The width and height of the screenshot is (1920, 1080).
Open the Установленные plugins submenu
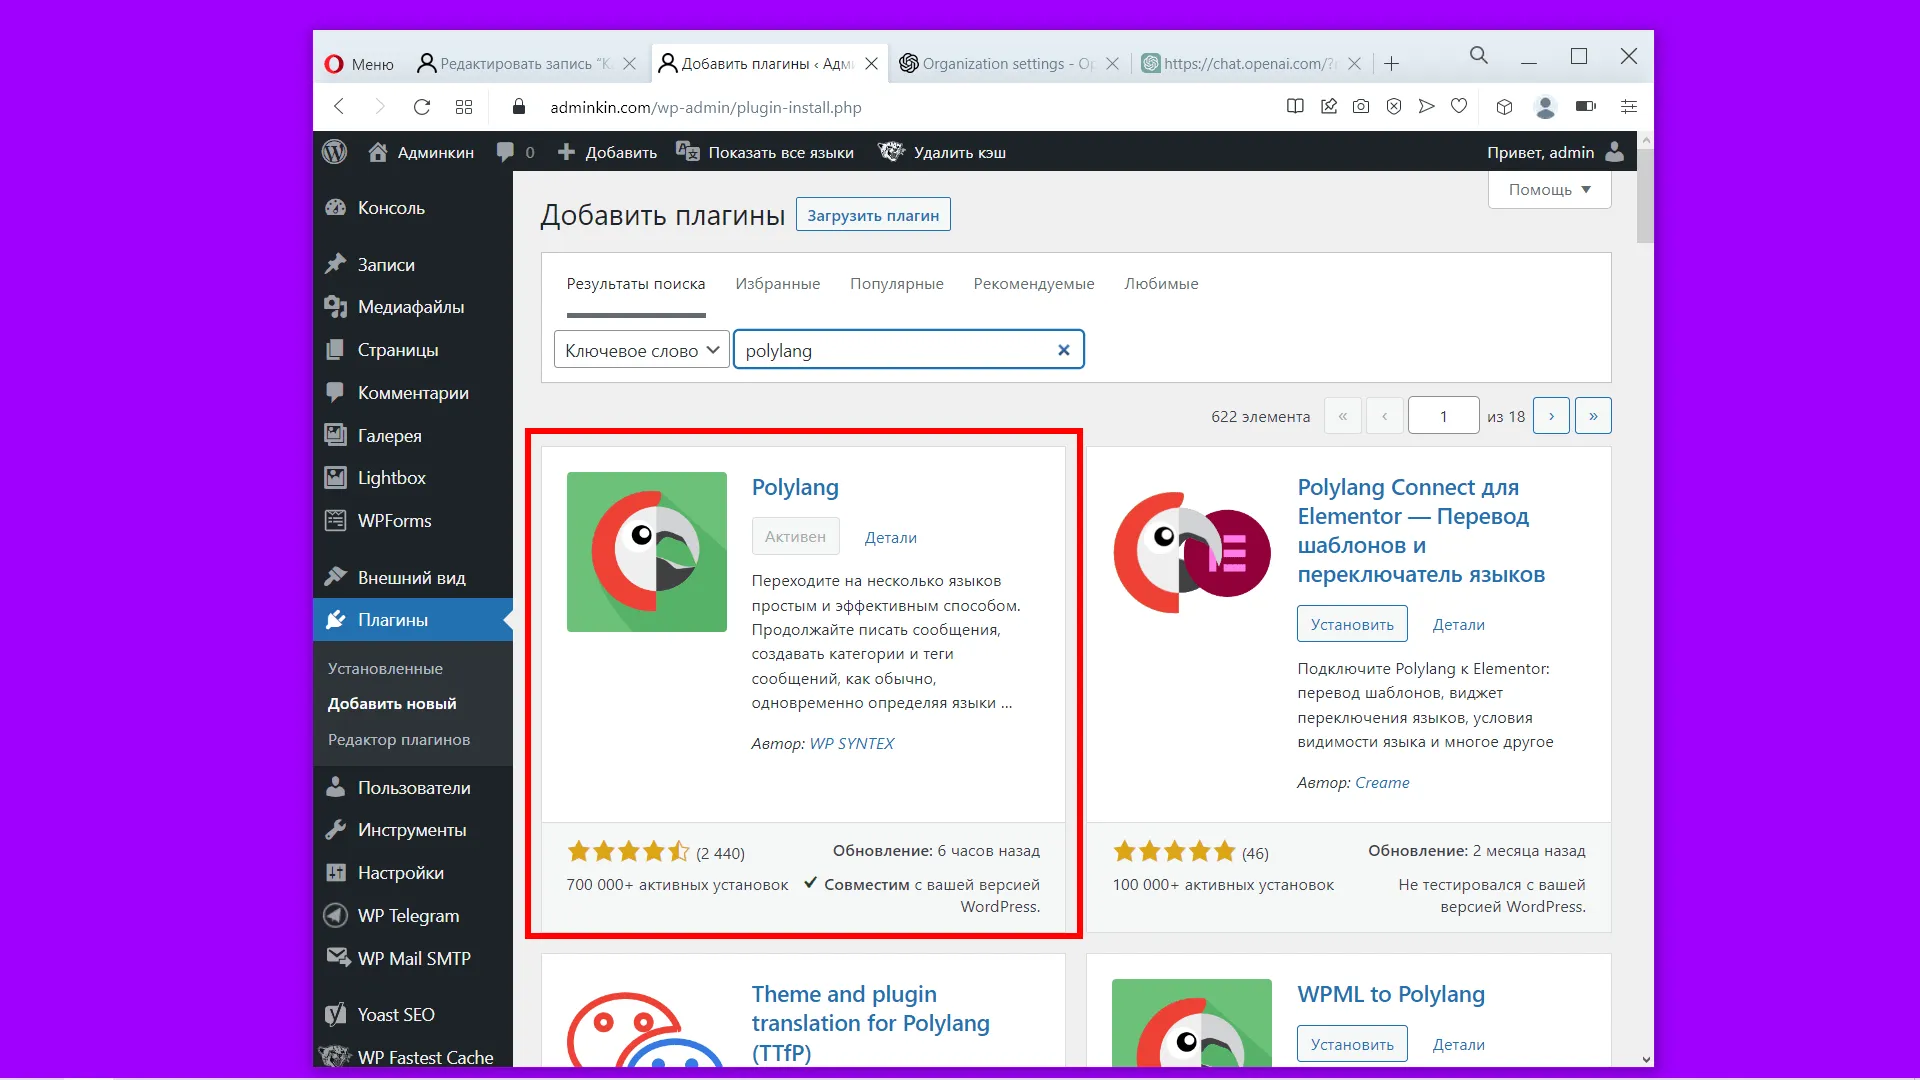click(385, 669)
